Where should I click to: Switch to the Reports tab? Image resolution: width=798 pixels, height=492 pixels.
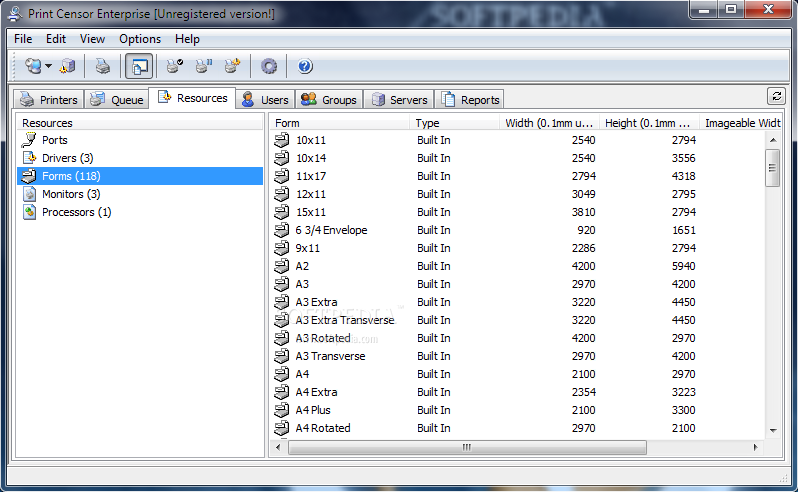pyautogui.click(x=470, y=100)
